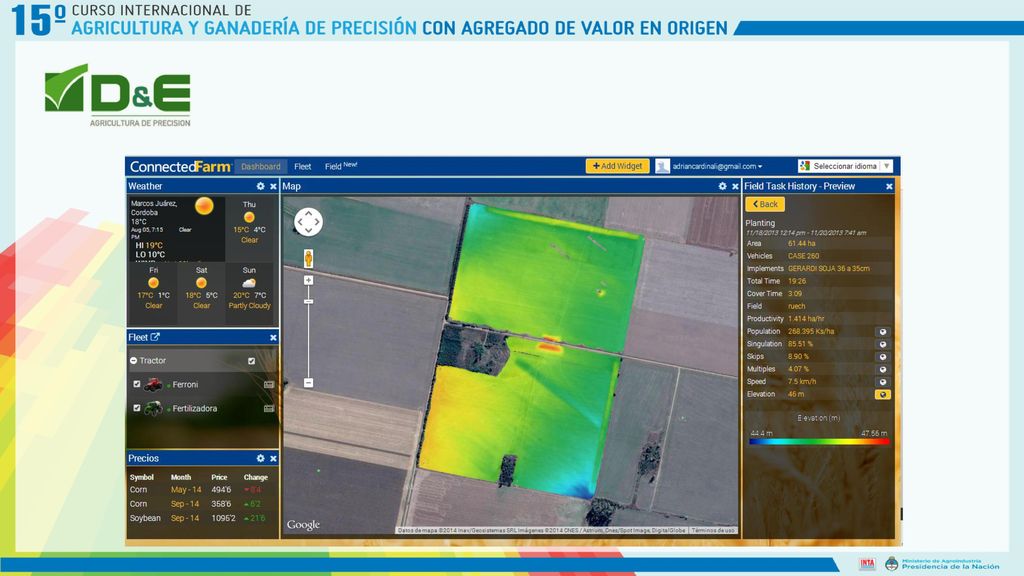This screenshot has width=1024, height=576.
Task: Click Productivity value '1.414 ha/hr'
Action: (806, 319)
